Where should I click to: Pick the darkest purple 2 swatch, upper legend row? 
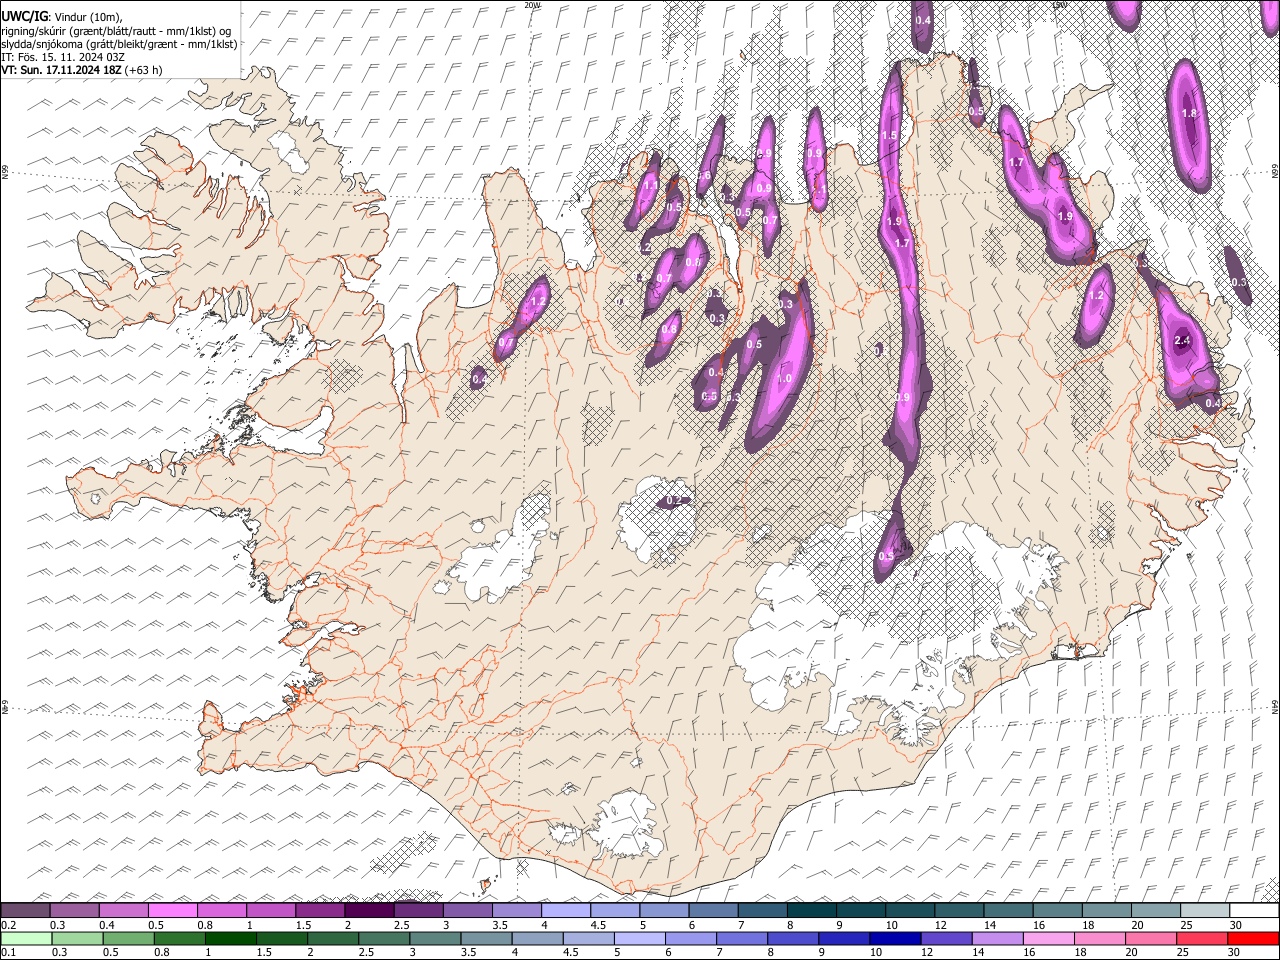(369, 911)
